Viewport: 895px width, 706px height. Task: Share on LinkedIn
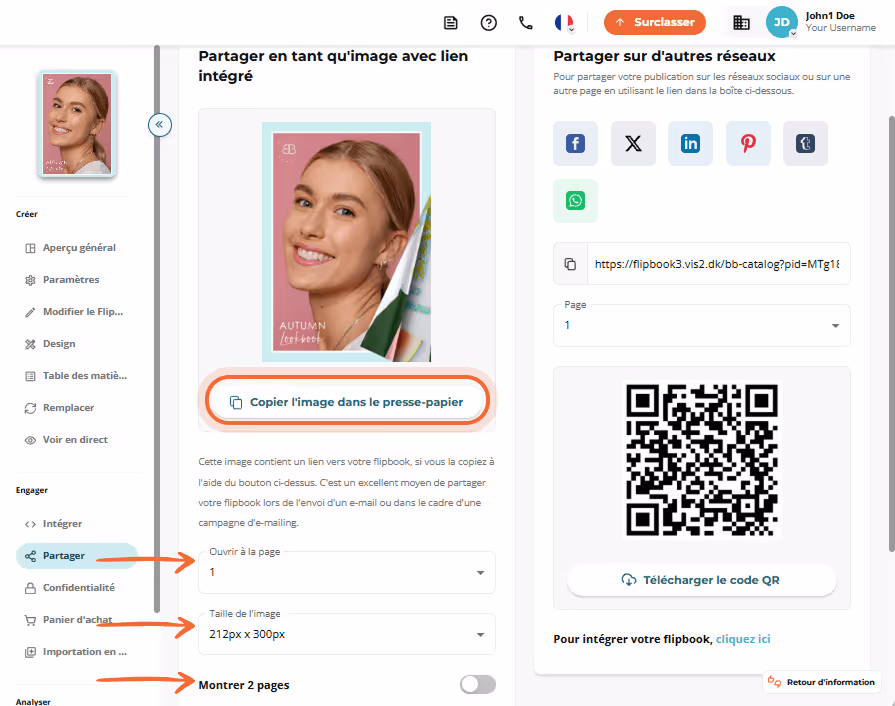tap(691, 143)
